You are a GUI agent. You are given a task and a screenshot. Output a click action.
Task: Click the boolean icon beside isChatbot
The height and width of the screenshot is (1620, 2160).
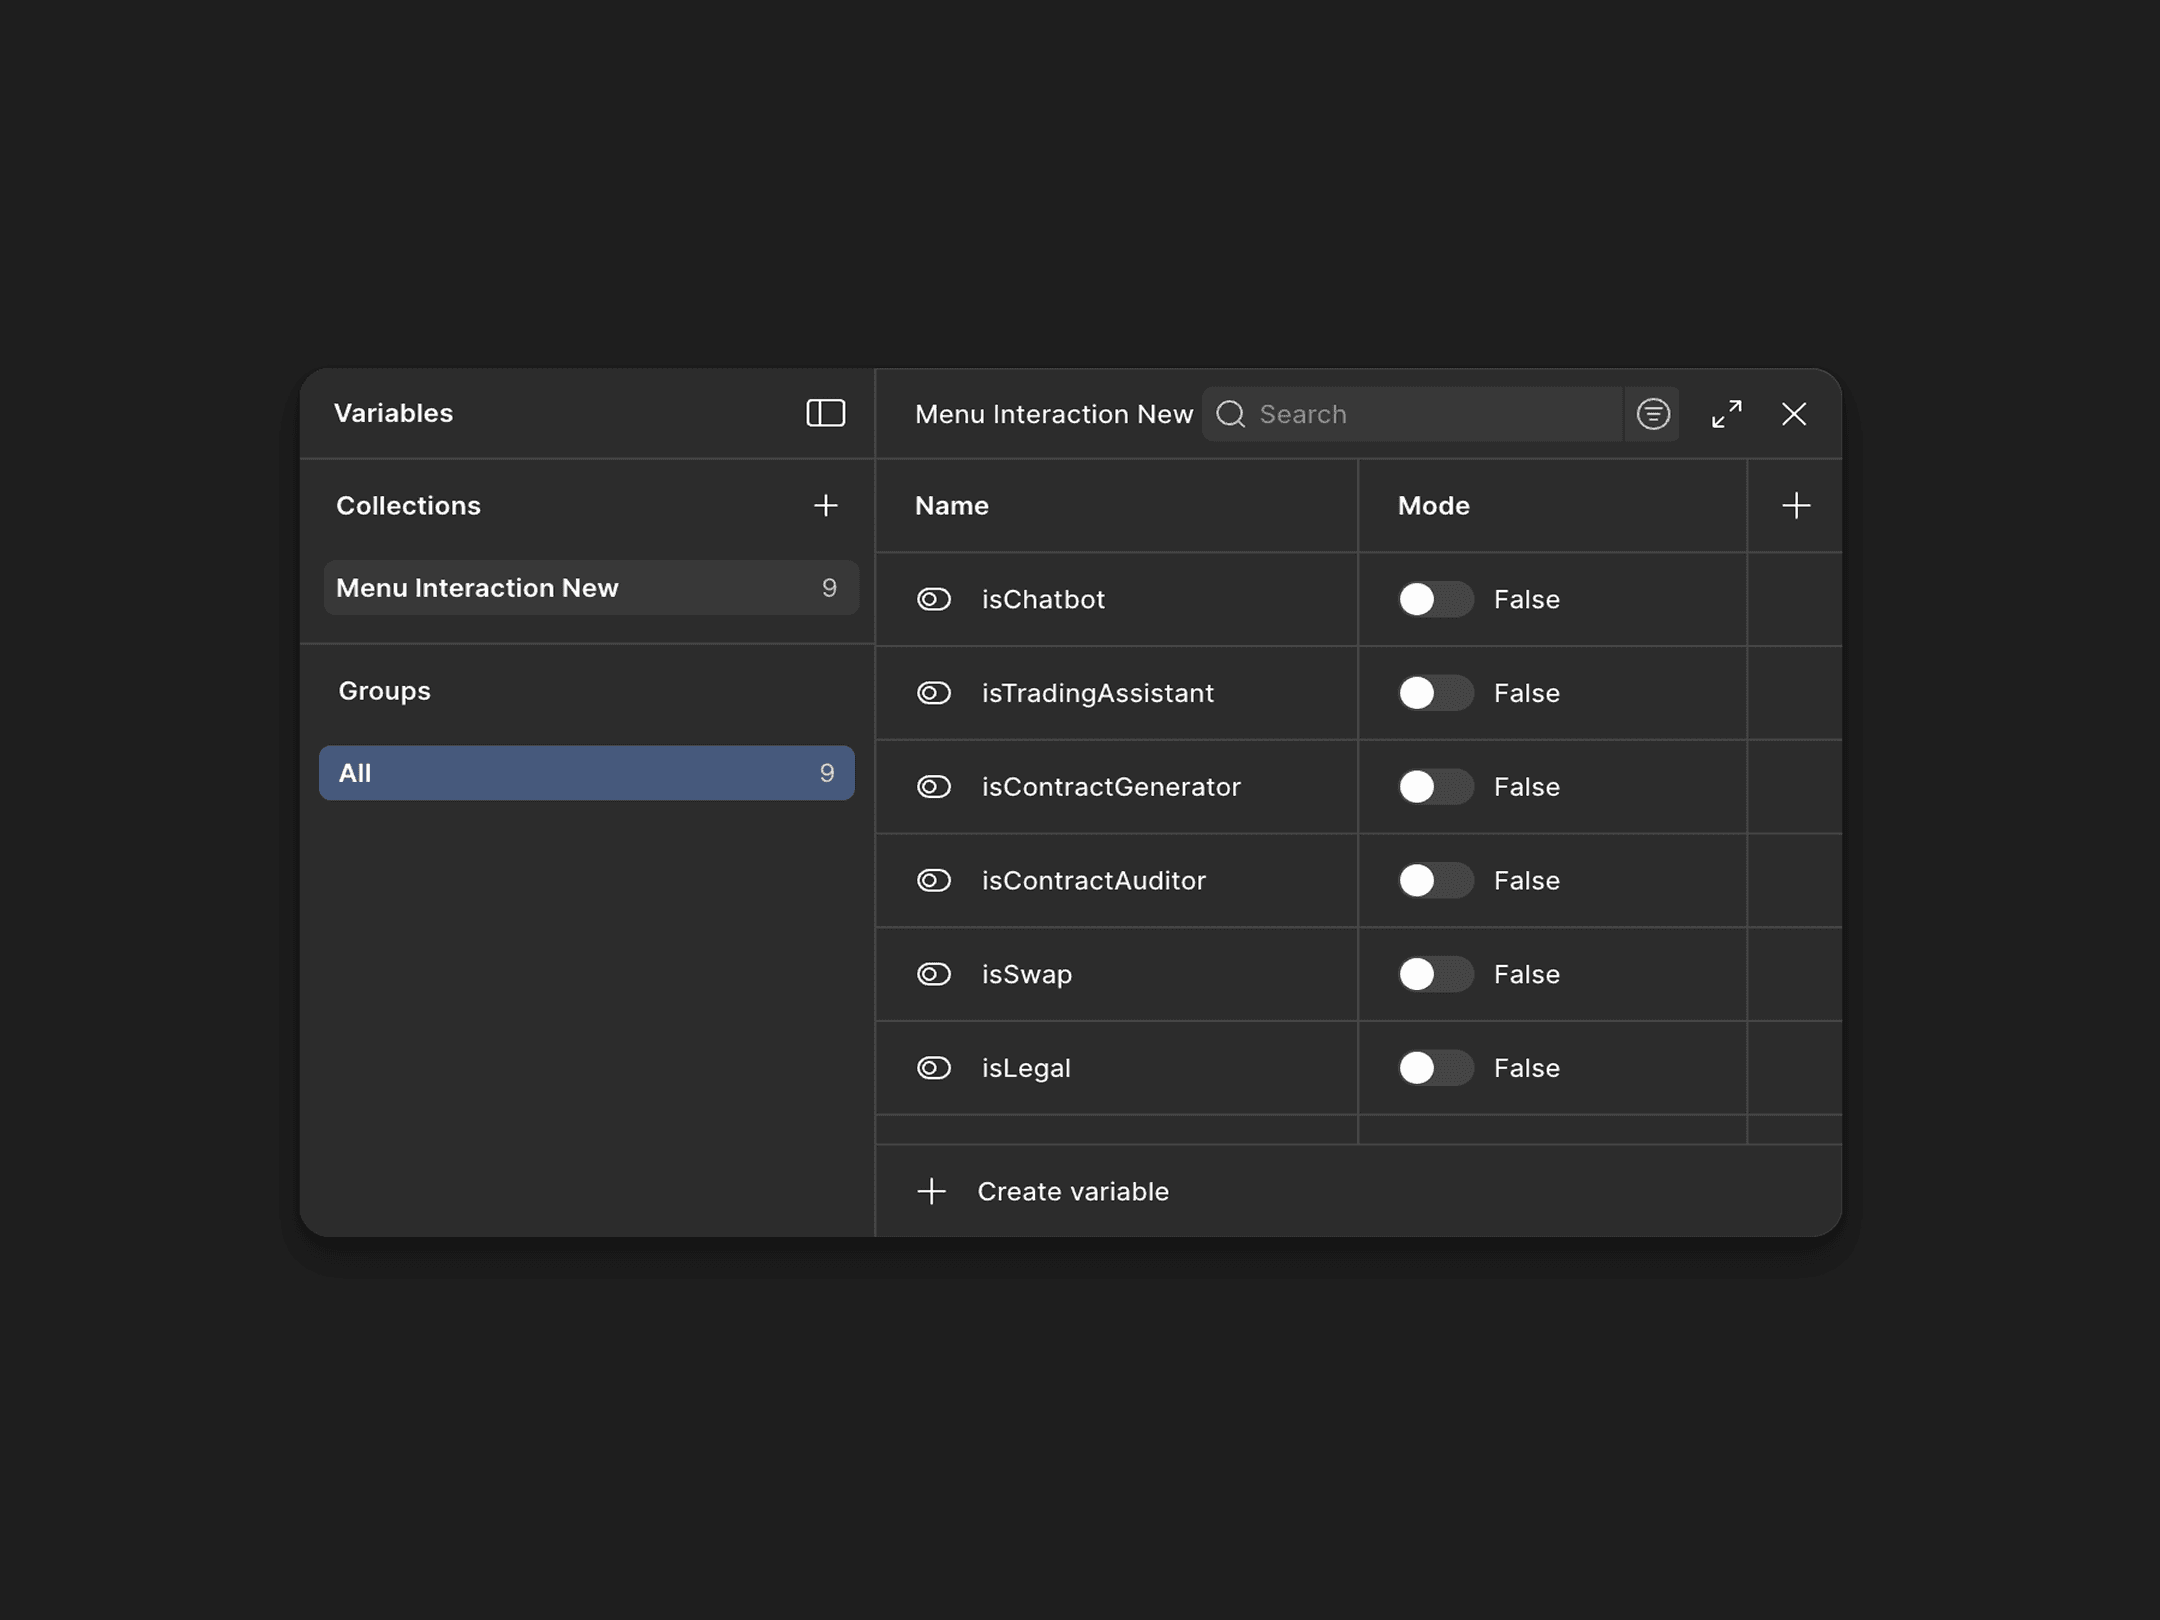(933, 600)
